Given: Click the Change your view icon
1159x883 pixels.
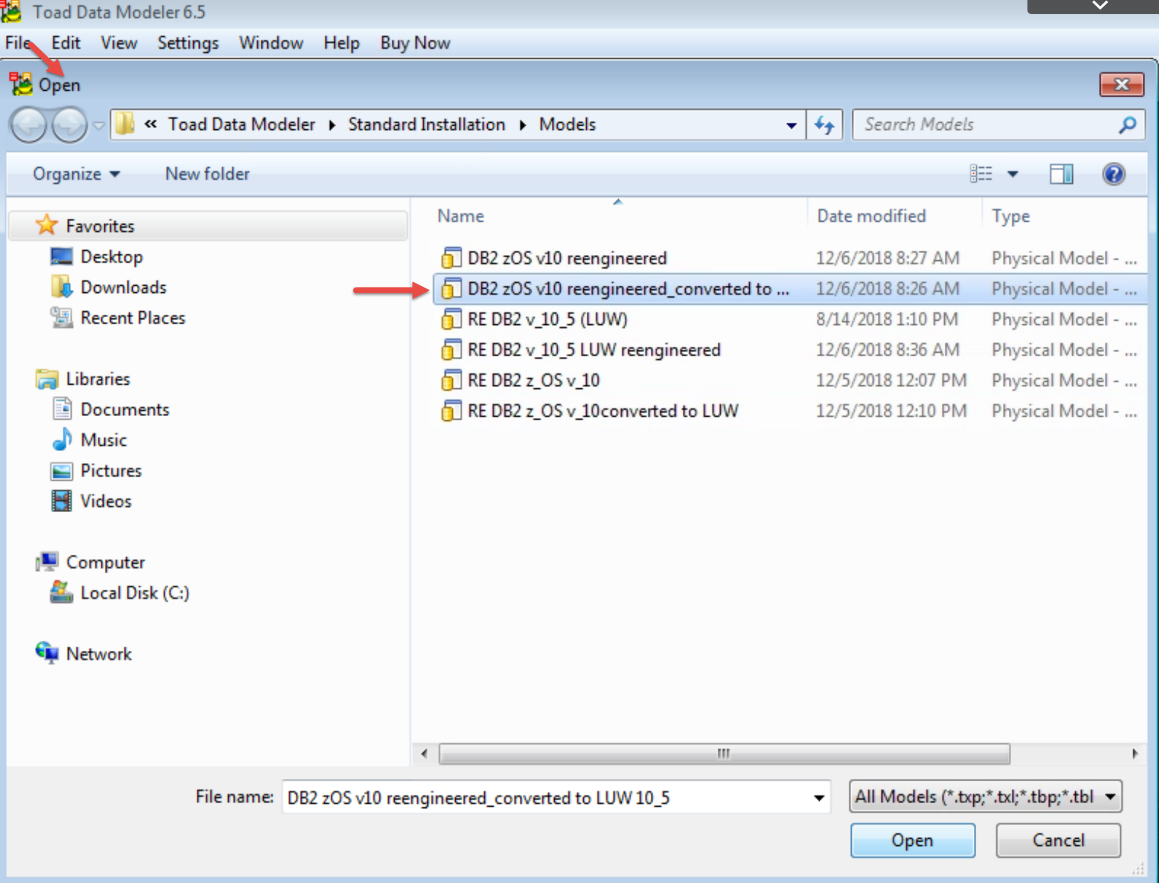Looking at the screenshot, I should pyautogui.click(x=981, y=174).
